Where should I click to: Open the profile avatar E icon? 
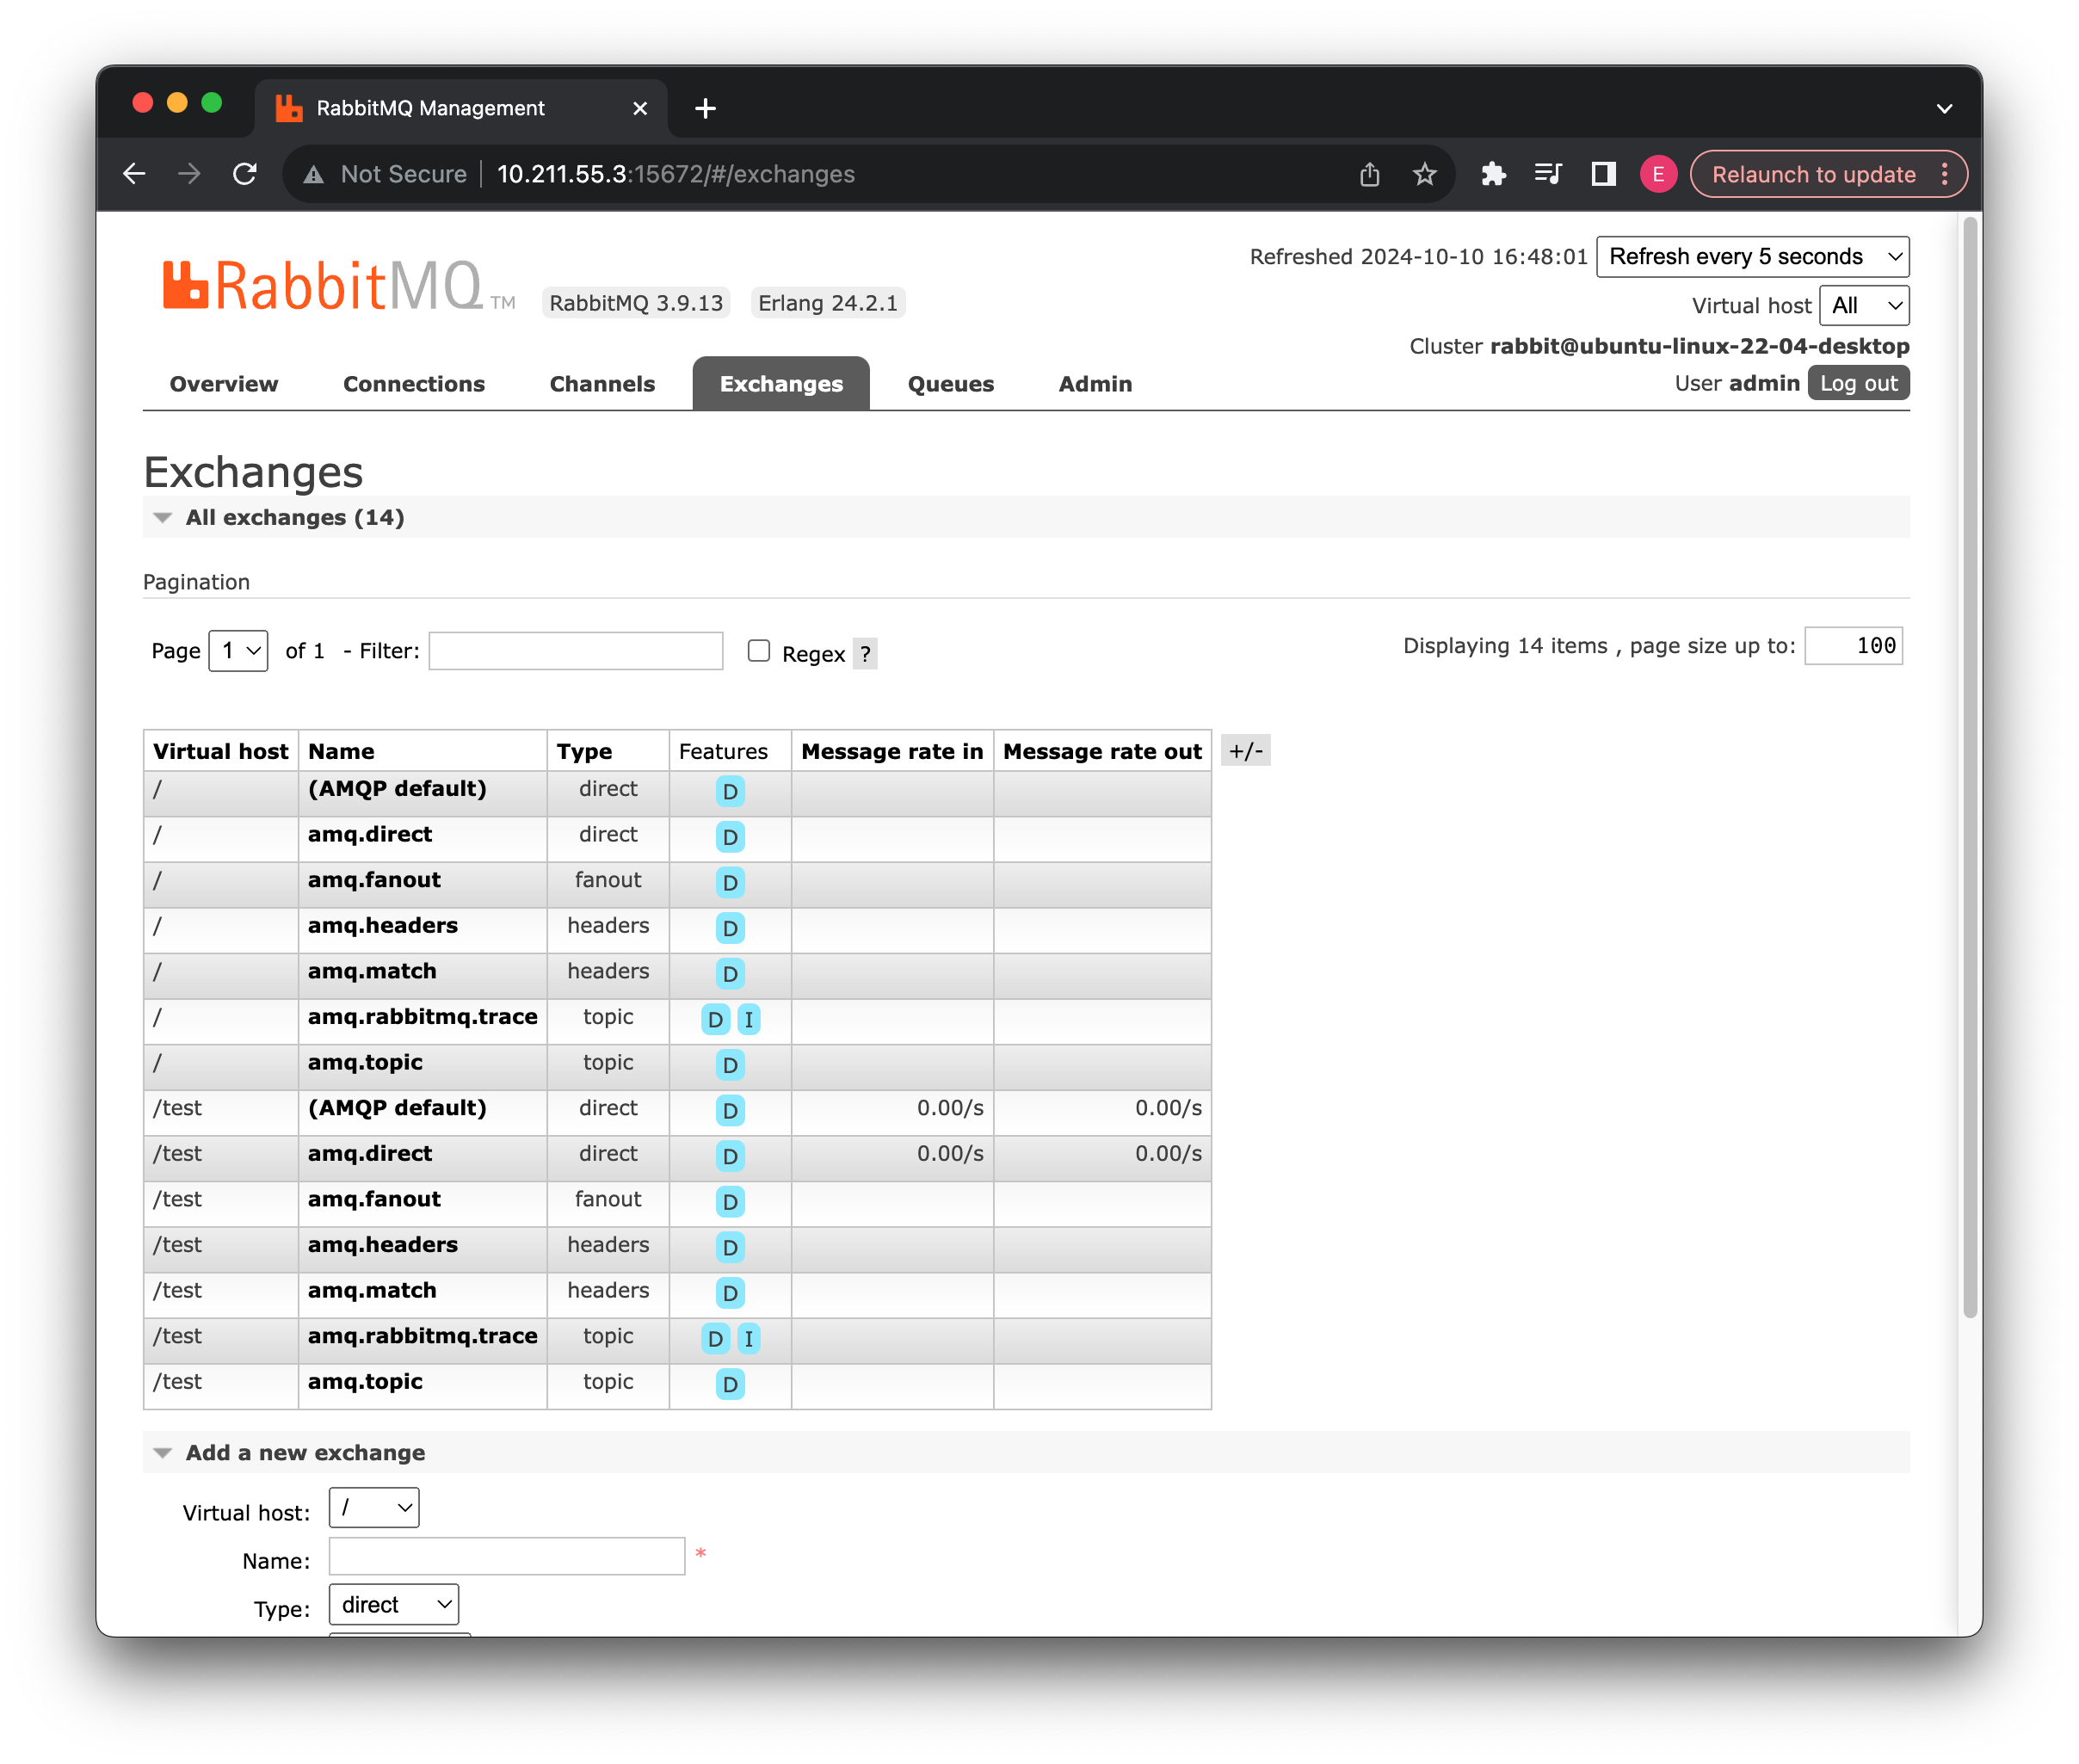tap(1657, 174)
